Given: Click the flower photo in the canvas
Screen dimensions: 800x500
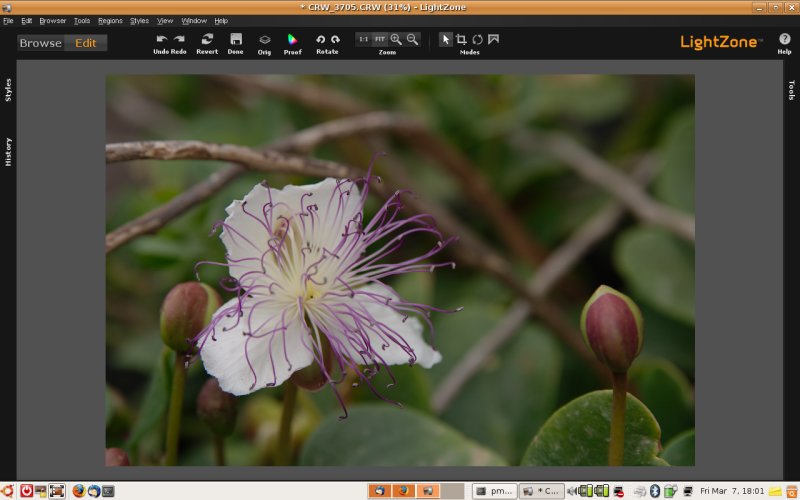Looking at the screenshot, I should coord(400,270).
